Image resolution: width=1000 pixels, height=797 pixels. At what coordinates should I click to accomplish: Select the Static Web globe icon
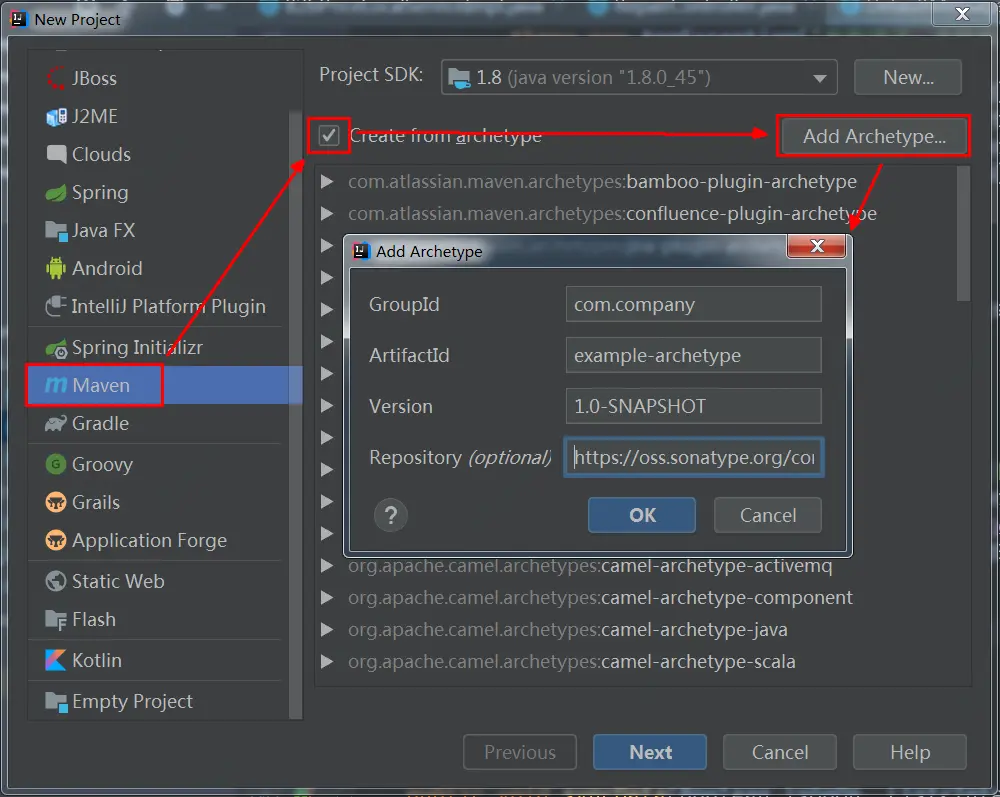coord(55,581)
